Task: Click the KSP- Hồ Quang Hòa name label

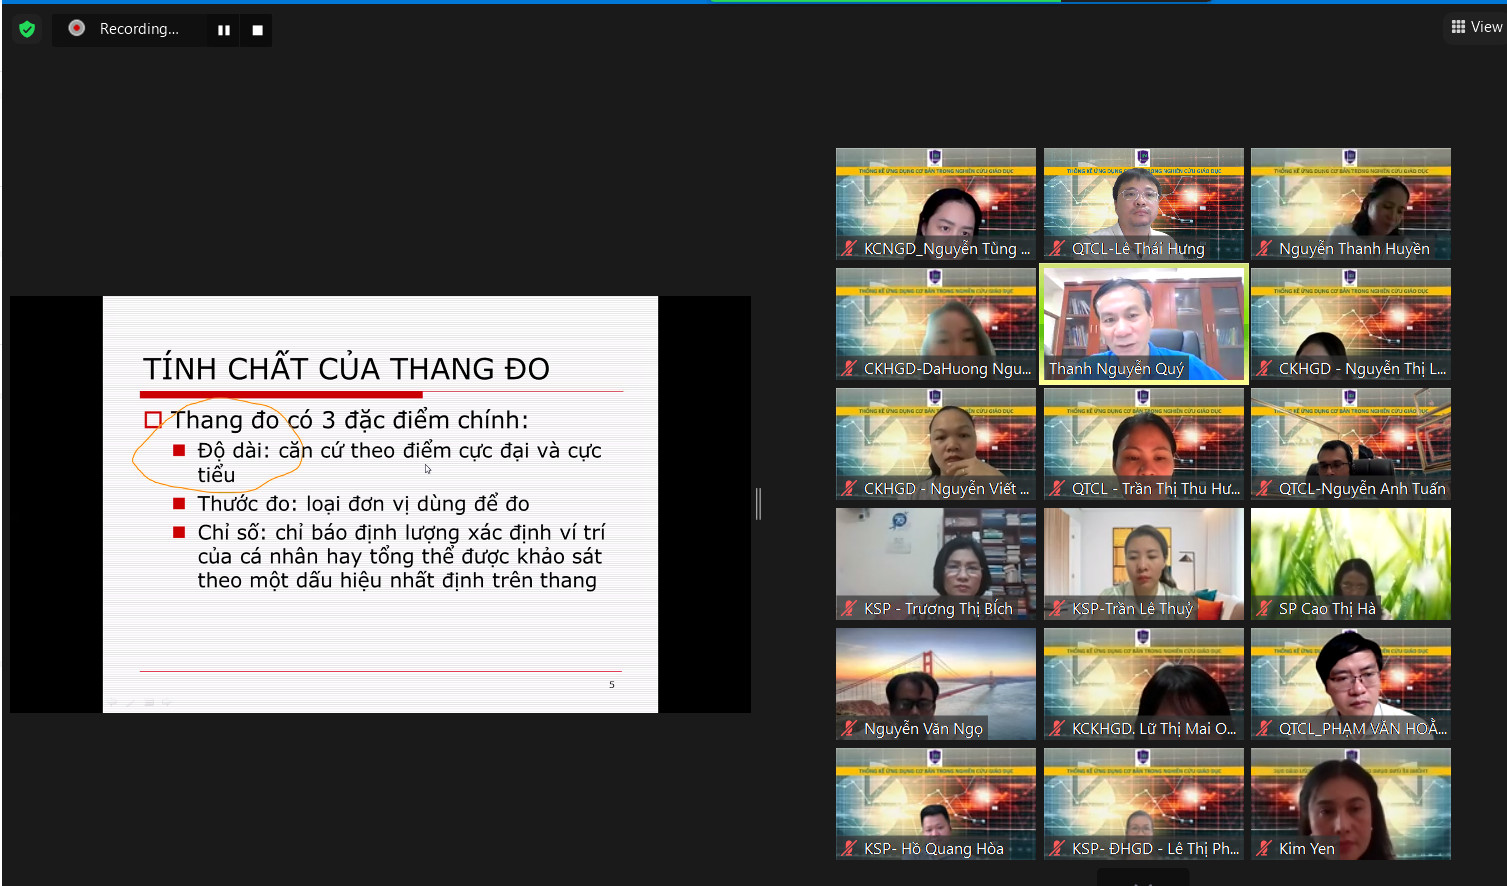Action: (x=933, y=849)
